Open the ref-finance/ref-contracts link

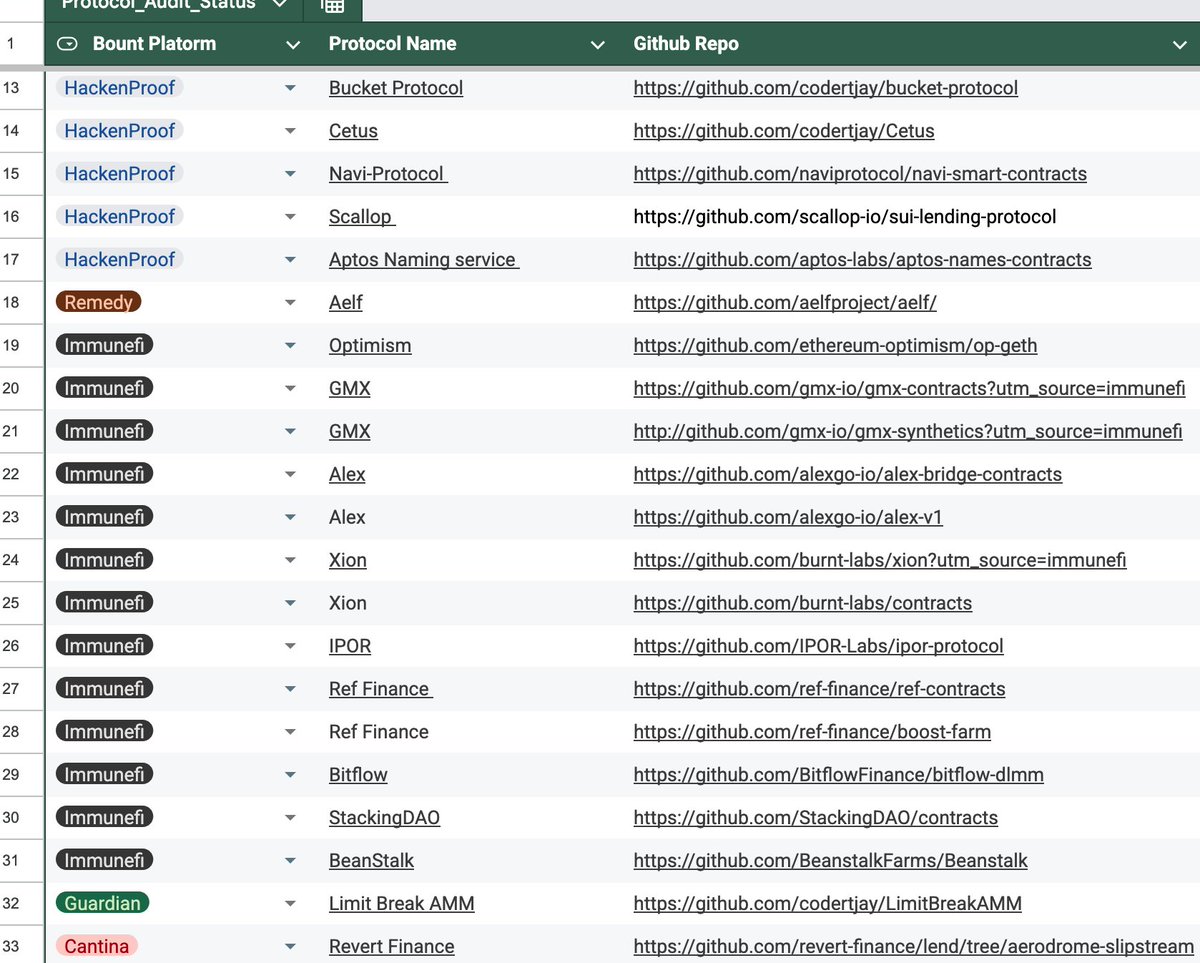[820, 690]
